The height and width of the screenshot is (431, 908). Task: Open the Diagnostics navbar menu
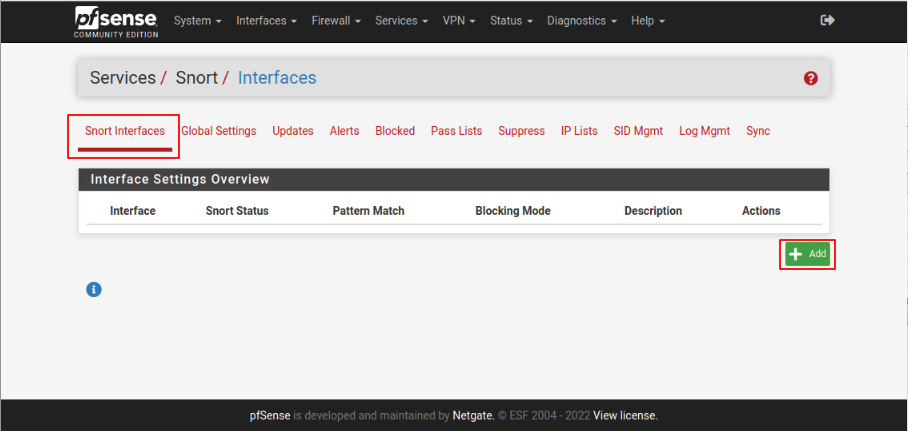tap(582, 21)
